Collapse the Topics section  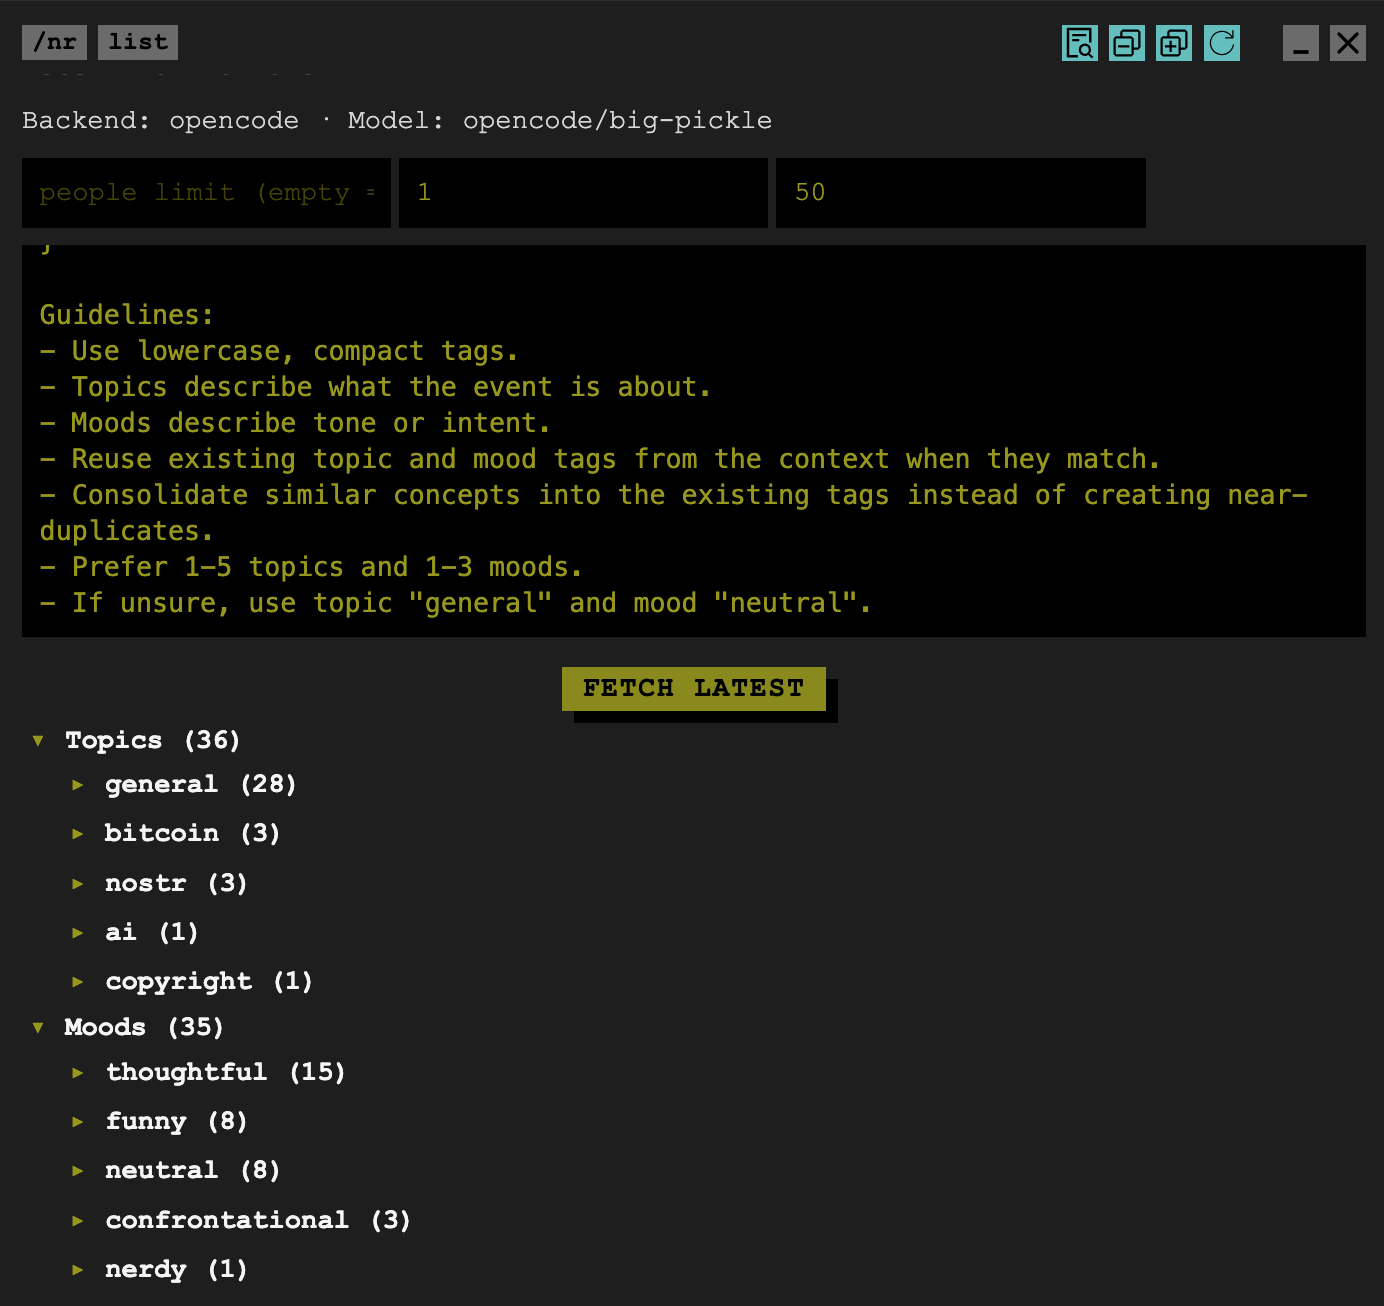tap(38, 741)
